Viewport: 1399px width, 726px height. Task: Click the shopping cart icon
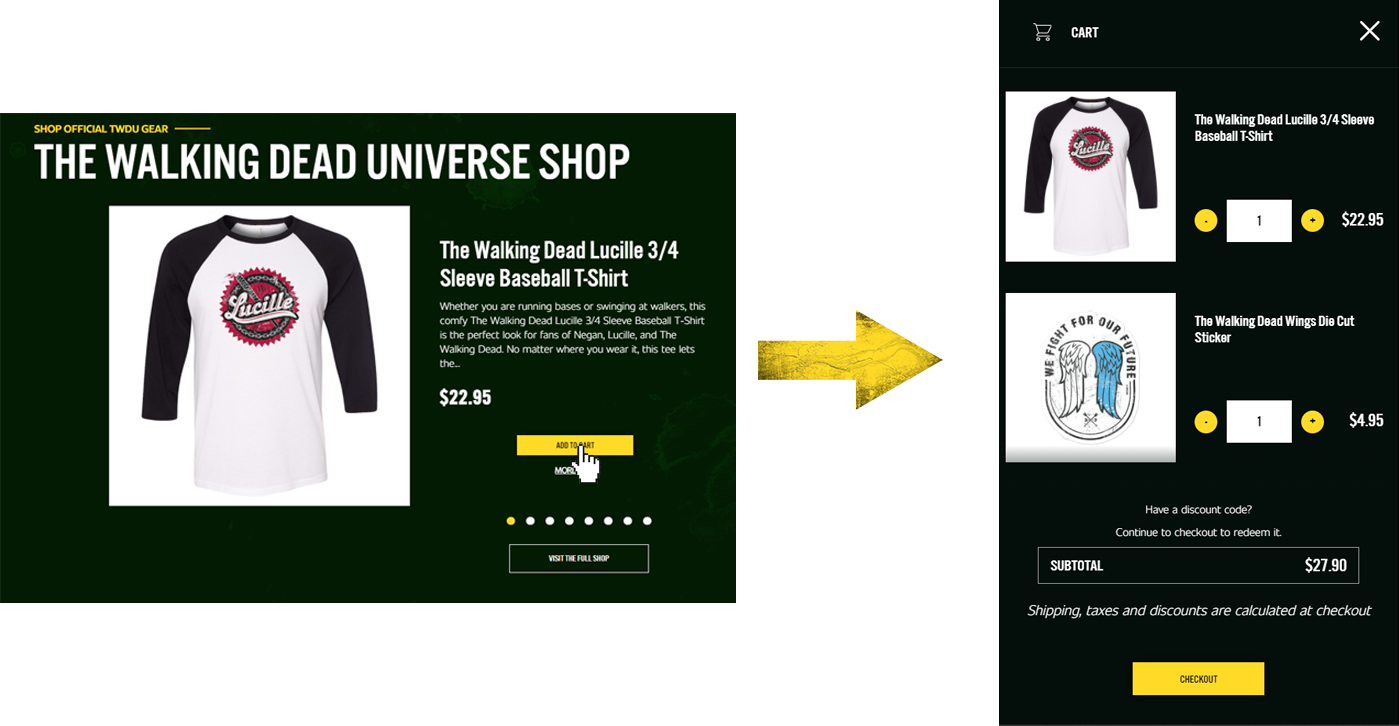1042,32
